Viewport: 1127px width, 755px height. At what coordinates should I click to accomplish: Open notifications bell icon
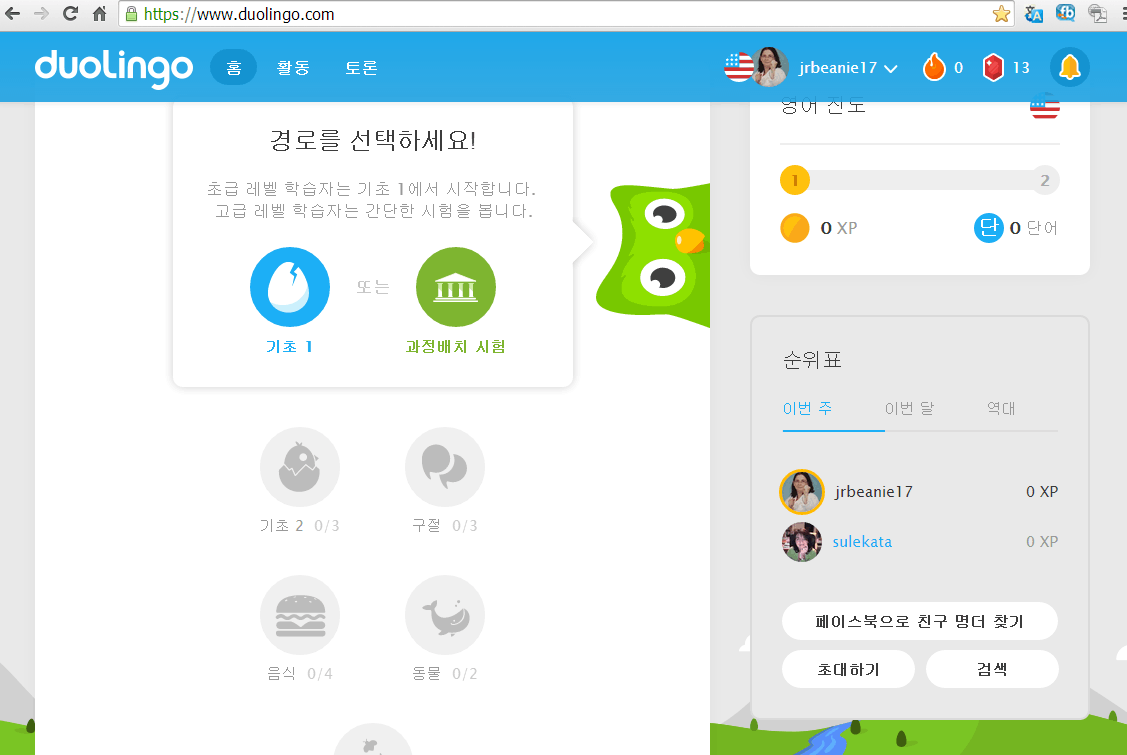[x=1070, y=68]
